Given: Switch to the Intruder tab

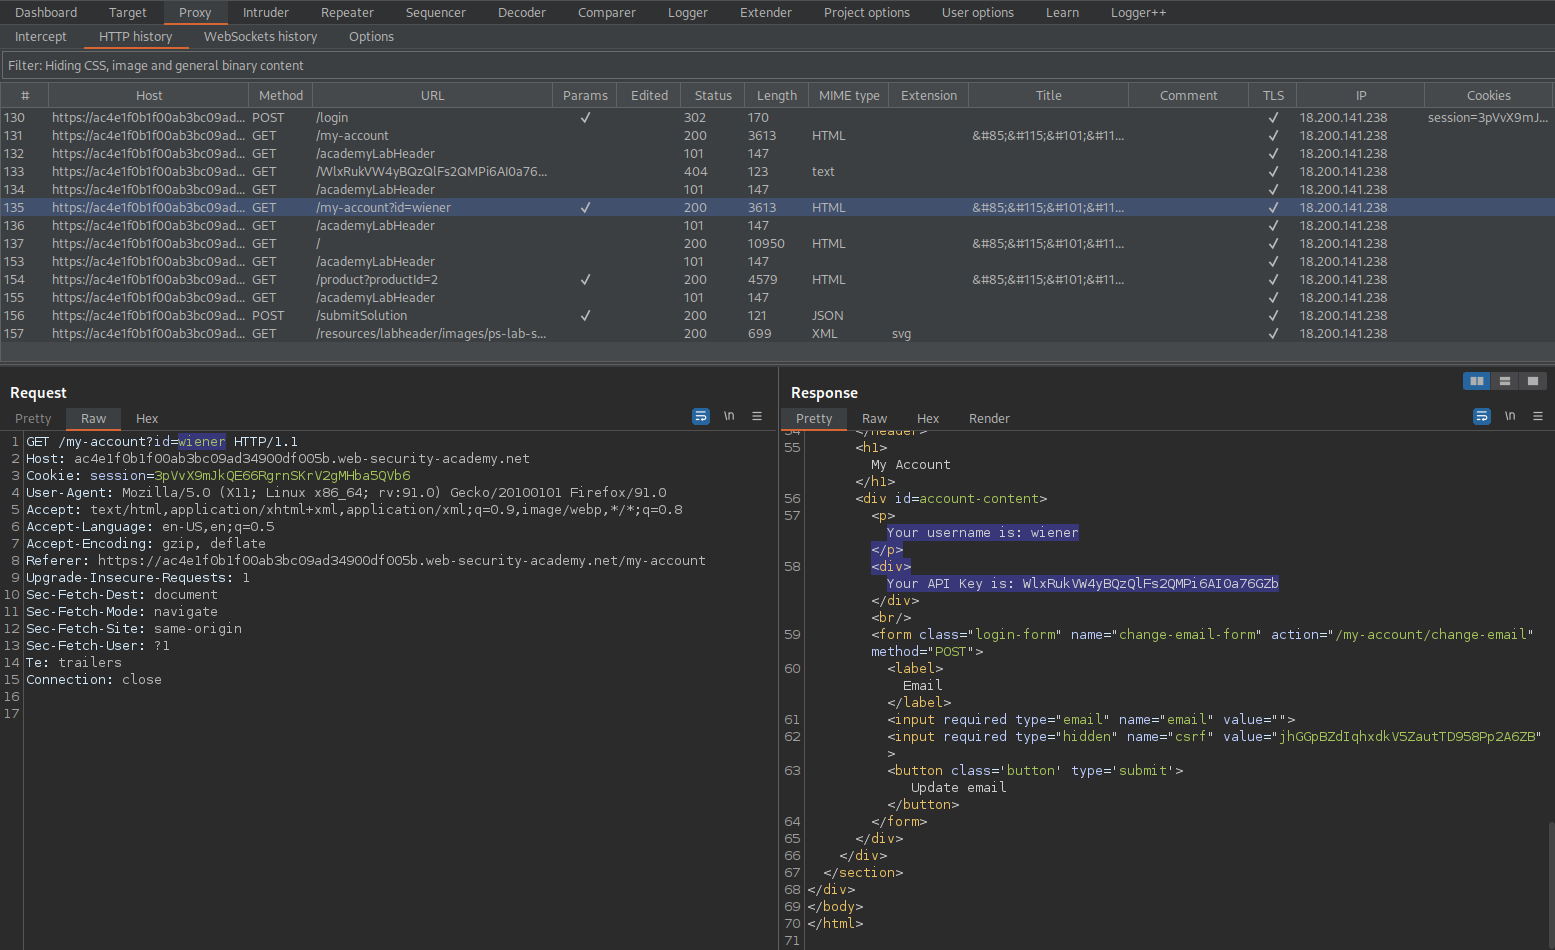Looking at the screenshot, I should [266, 13].
